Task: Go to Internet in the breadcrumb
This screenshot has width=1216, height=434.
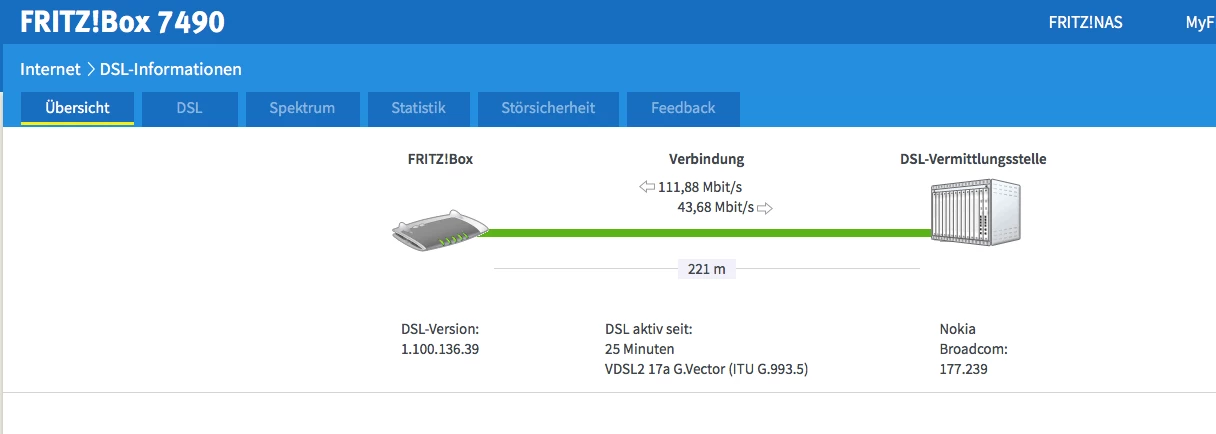Action: 50,70
